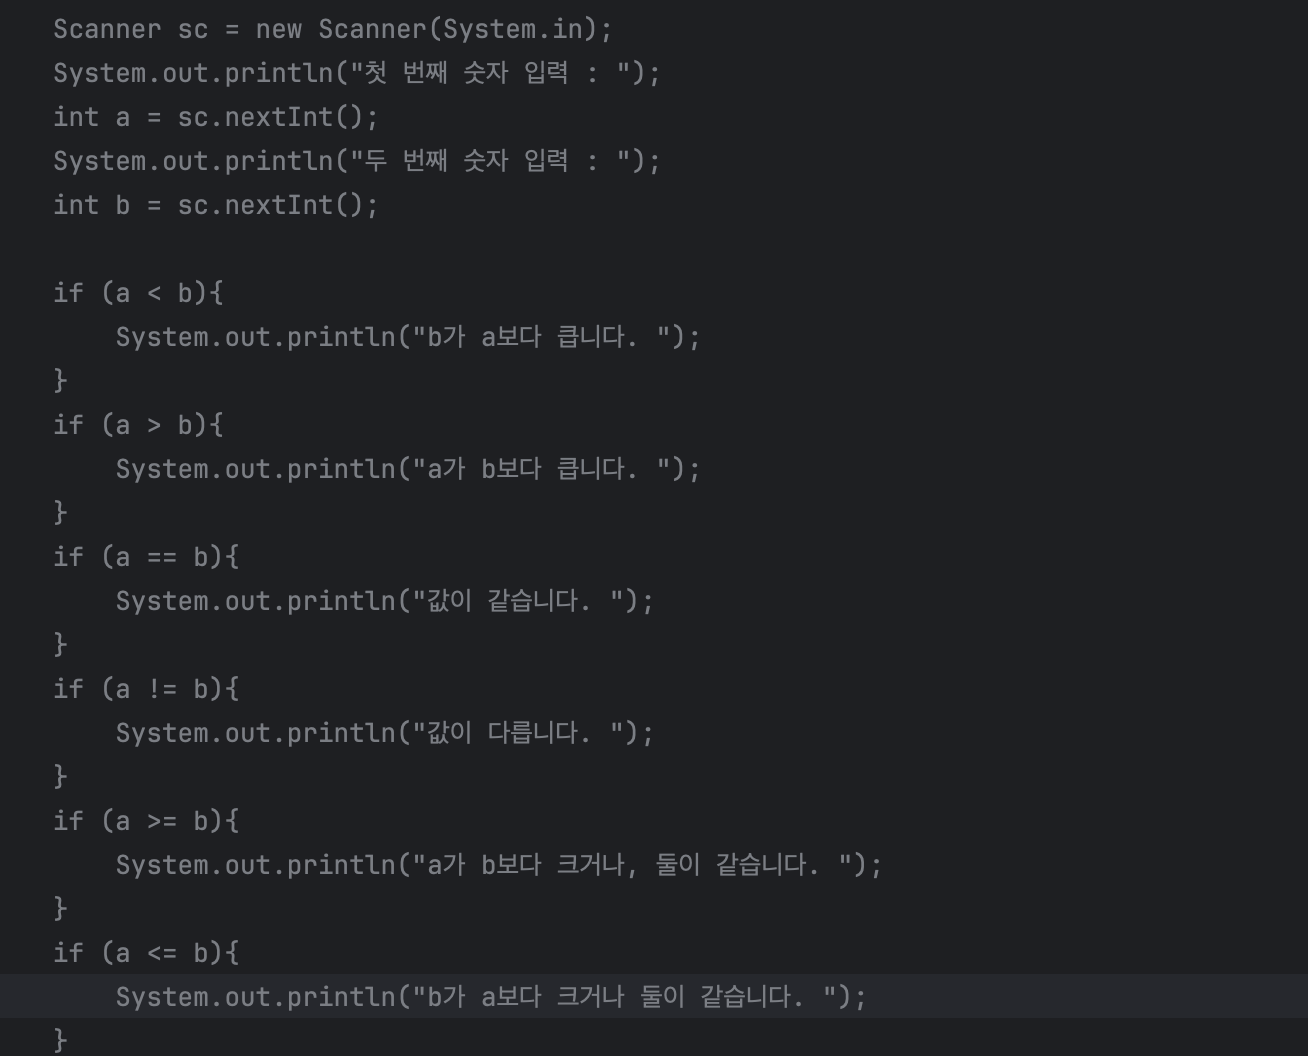Click the '값이 다릅니다.' print statement
Screen dimensions: 1308x1056
(385, 733)
